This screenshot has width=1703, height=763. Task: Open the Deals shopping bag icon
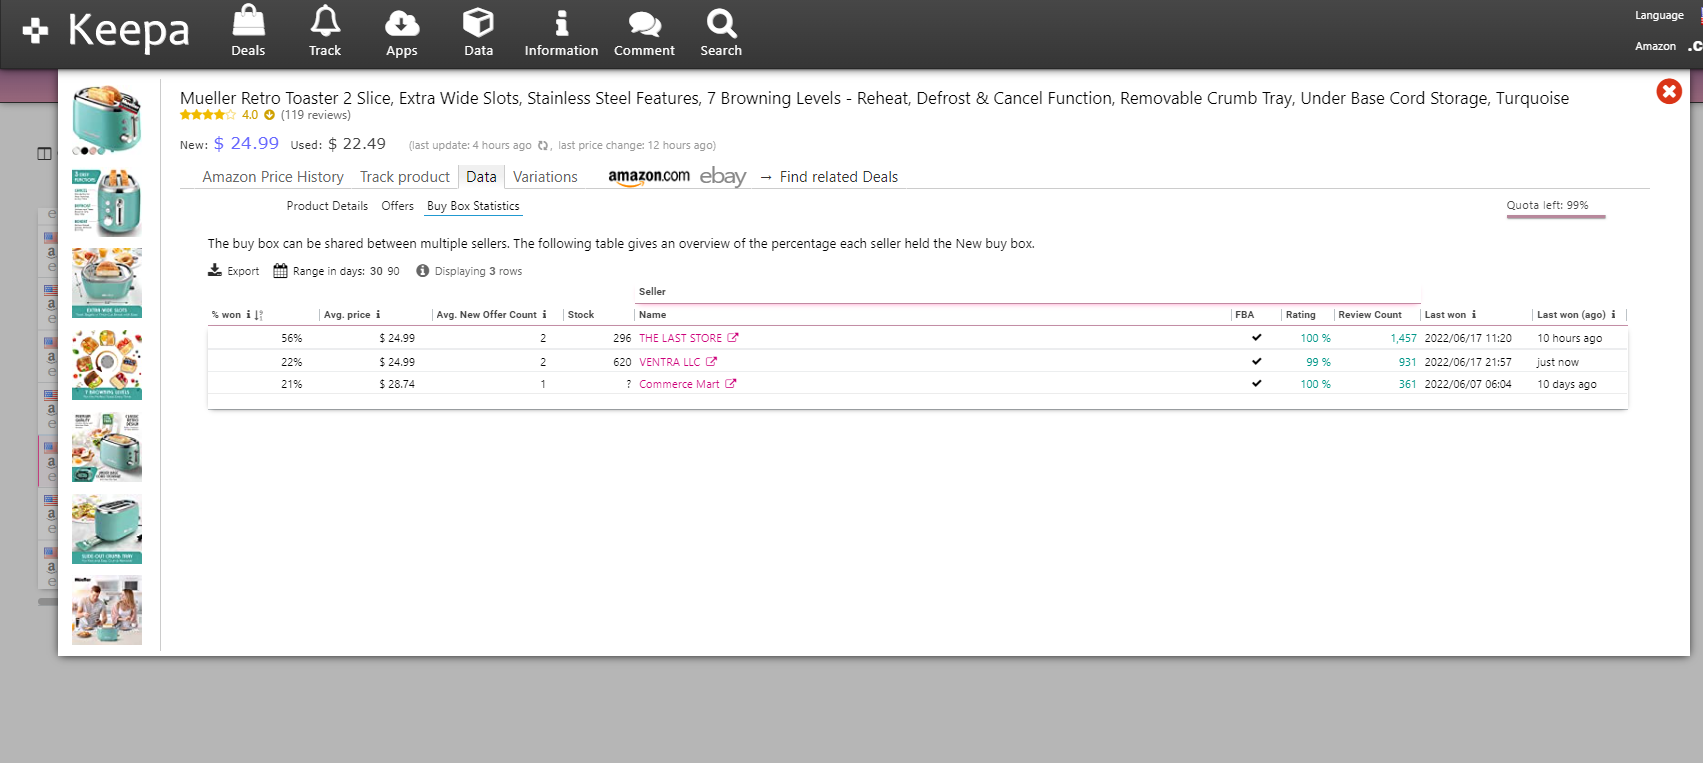click(248, 21)
